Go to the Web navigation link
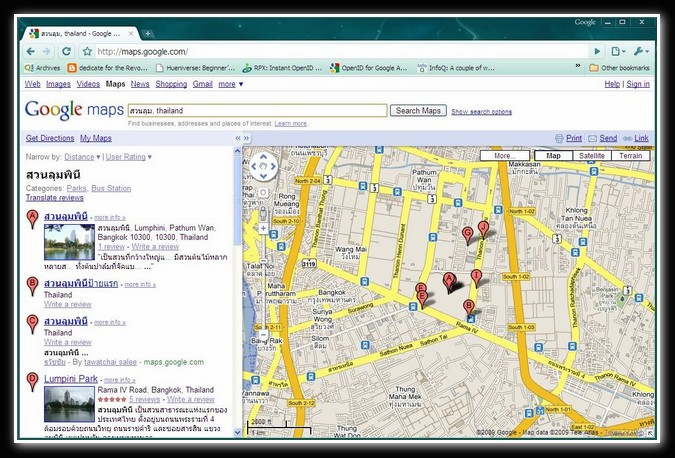Screen dimensions: 675x458 pyautogui.click(x=32, y=84)
